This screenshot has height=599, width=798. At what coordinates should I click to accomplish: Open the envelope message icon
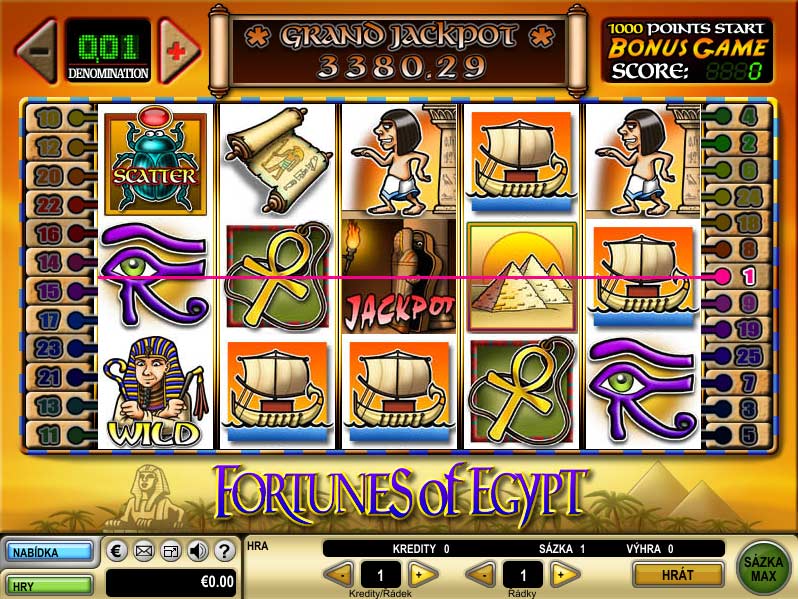(x=144, y=551)
